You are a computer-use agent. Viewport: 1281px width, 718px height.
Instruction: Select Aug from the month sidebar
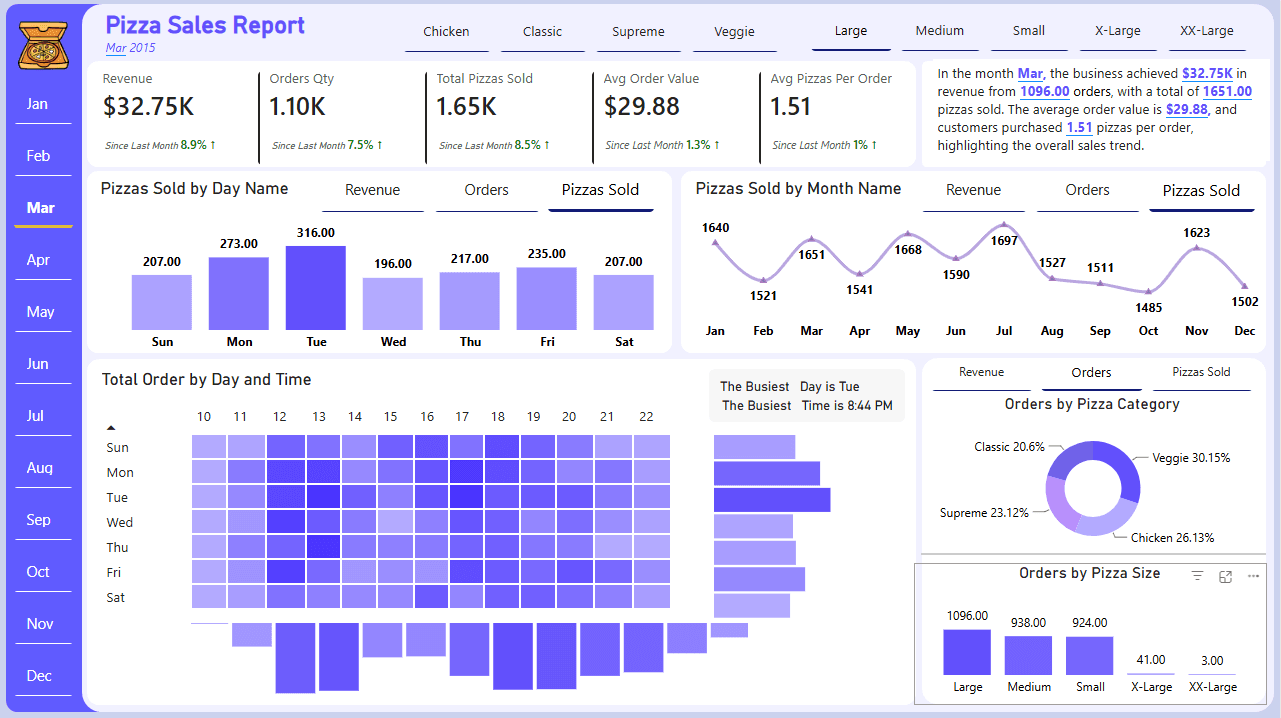coord(39,468)
